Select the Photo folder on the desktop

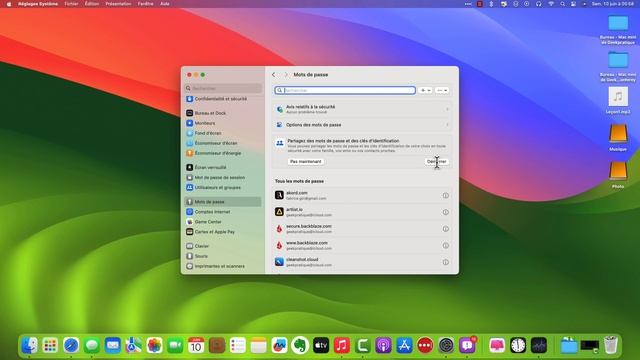tap(618, 175)
